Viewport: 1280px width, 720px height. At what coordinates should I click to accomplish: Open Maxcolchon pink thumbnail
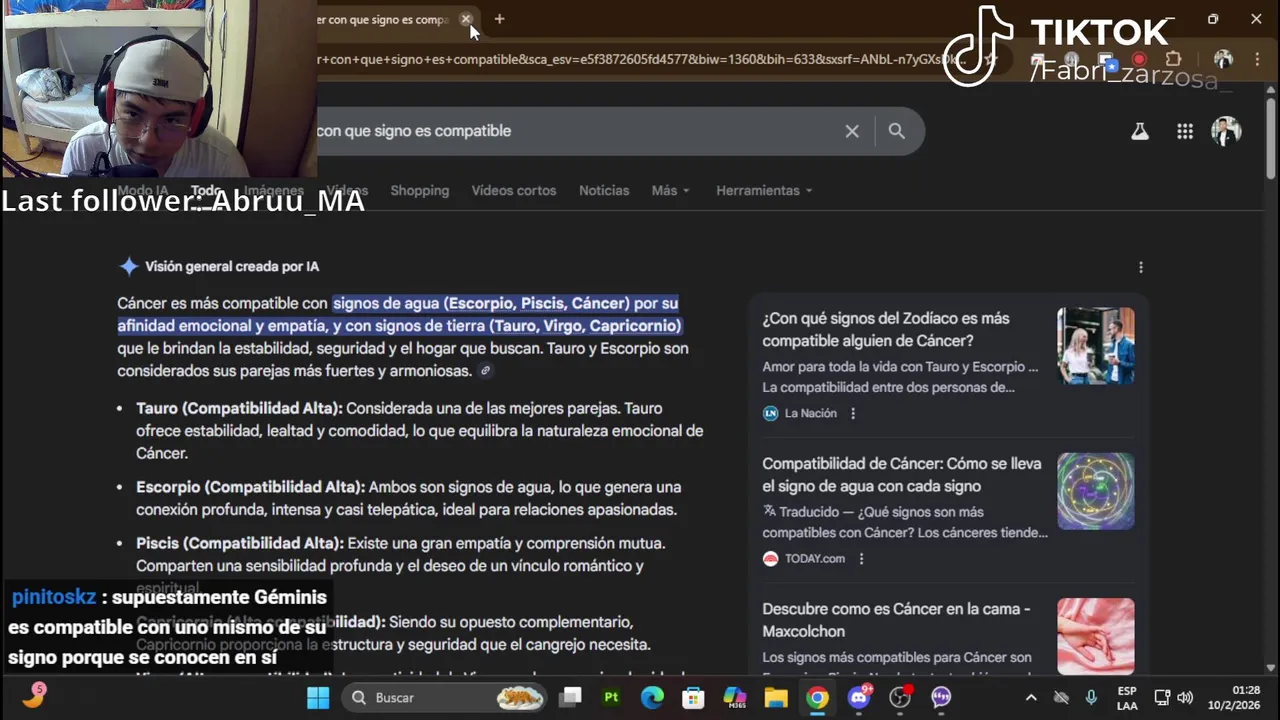point(1095,636)
